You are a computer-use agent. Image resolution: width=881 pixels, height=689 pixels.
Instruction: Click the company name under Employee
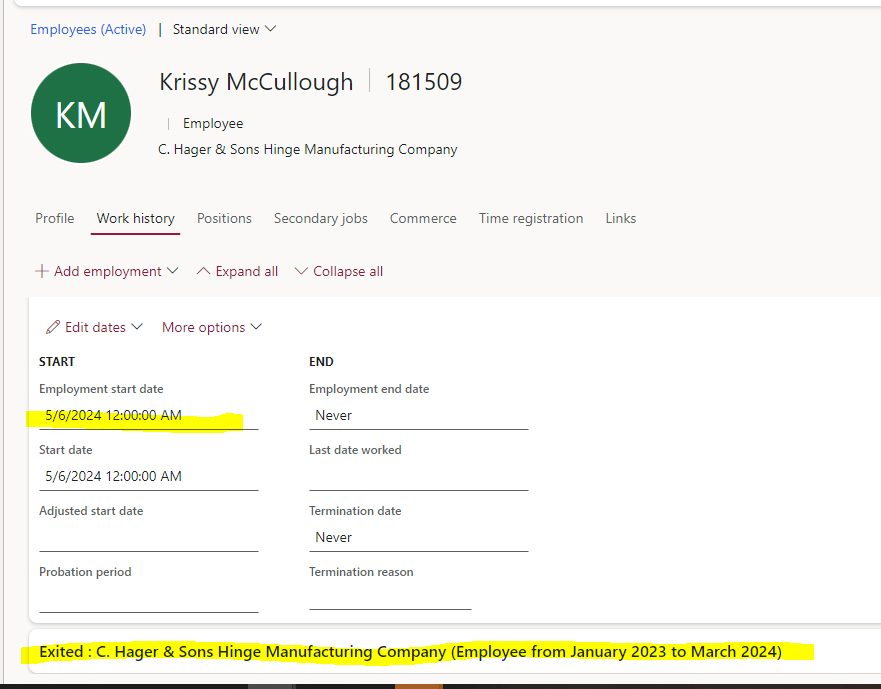click(307, 149)
